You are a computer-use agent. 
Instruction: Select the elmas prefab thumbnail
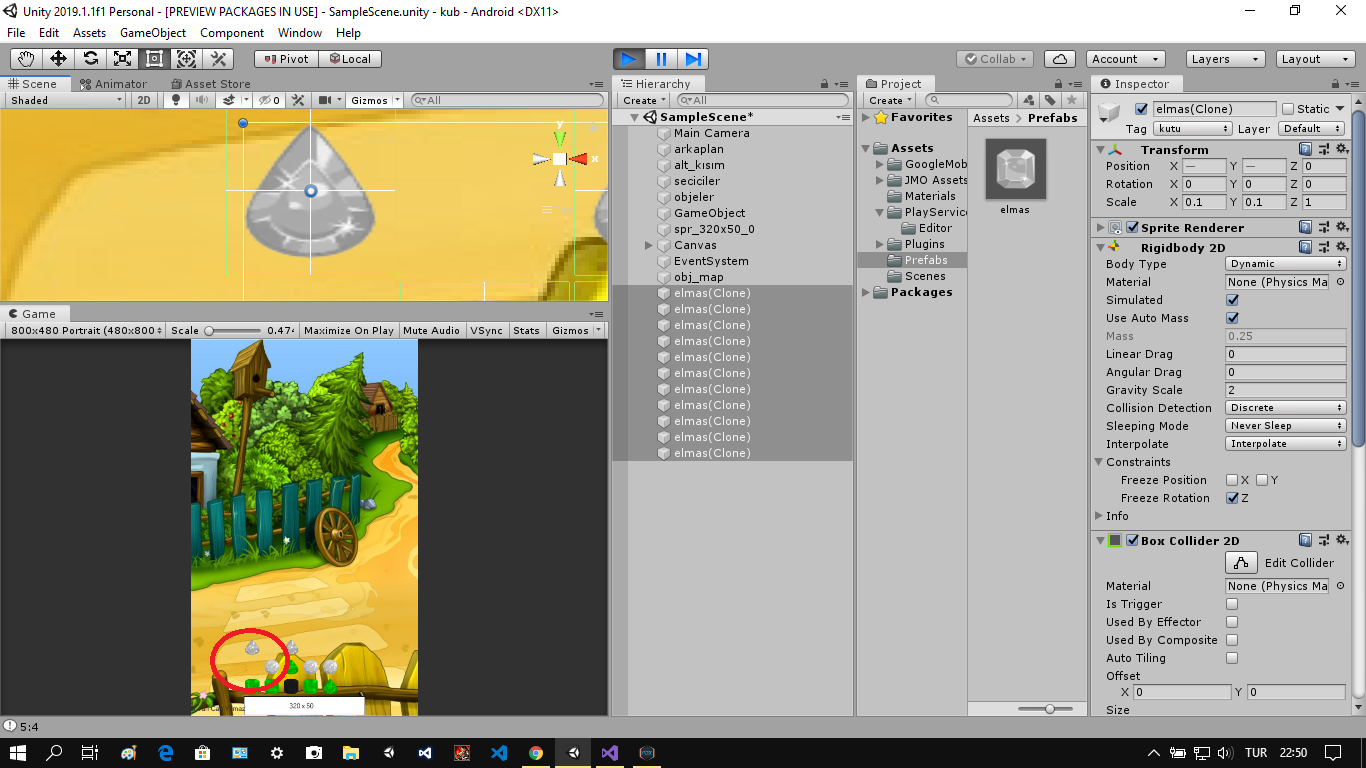[x=1015, y=170]
